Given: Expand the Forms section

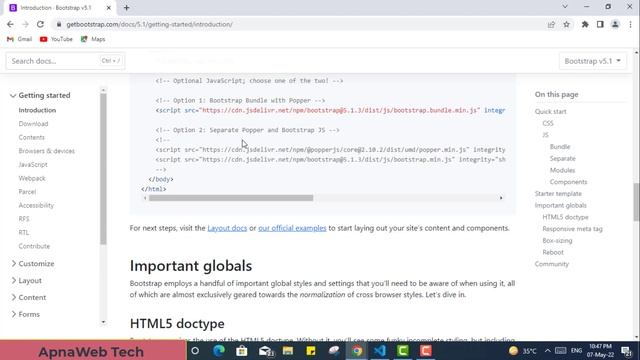Looking at the screenshot, I should point(26,314).
